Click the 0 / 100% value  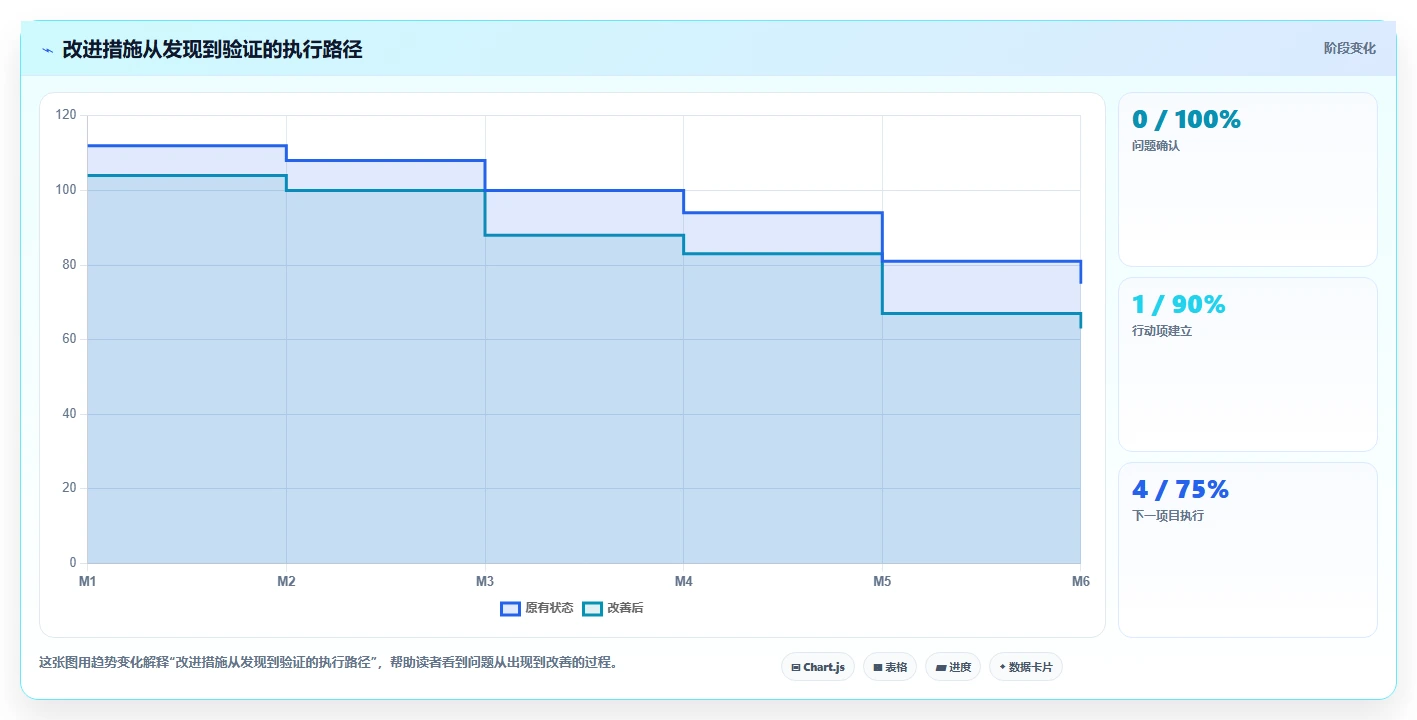(x=1186, y=119)
